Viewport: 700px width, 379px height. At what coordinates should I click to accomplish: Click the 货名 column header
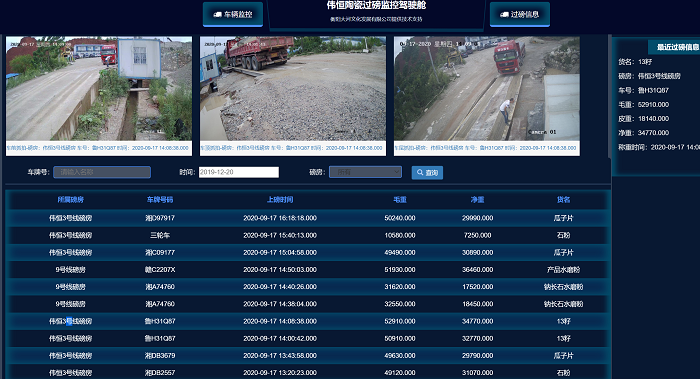(x=563, y=200)
